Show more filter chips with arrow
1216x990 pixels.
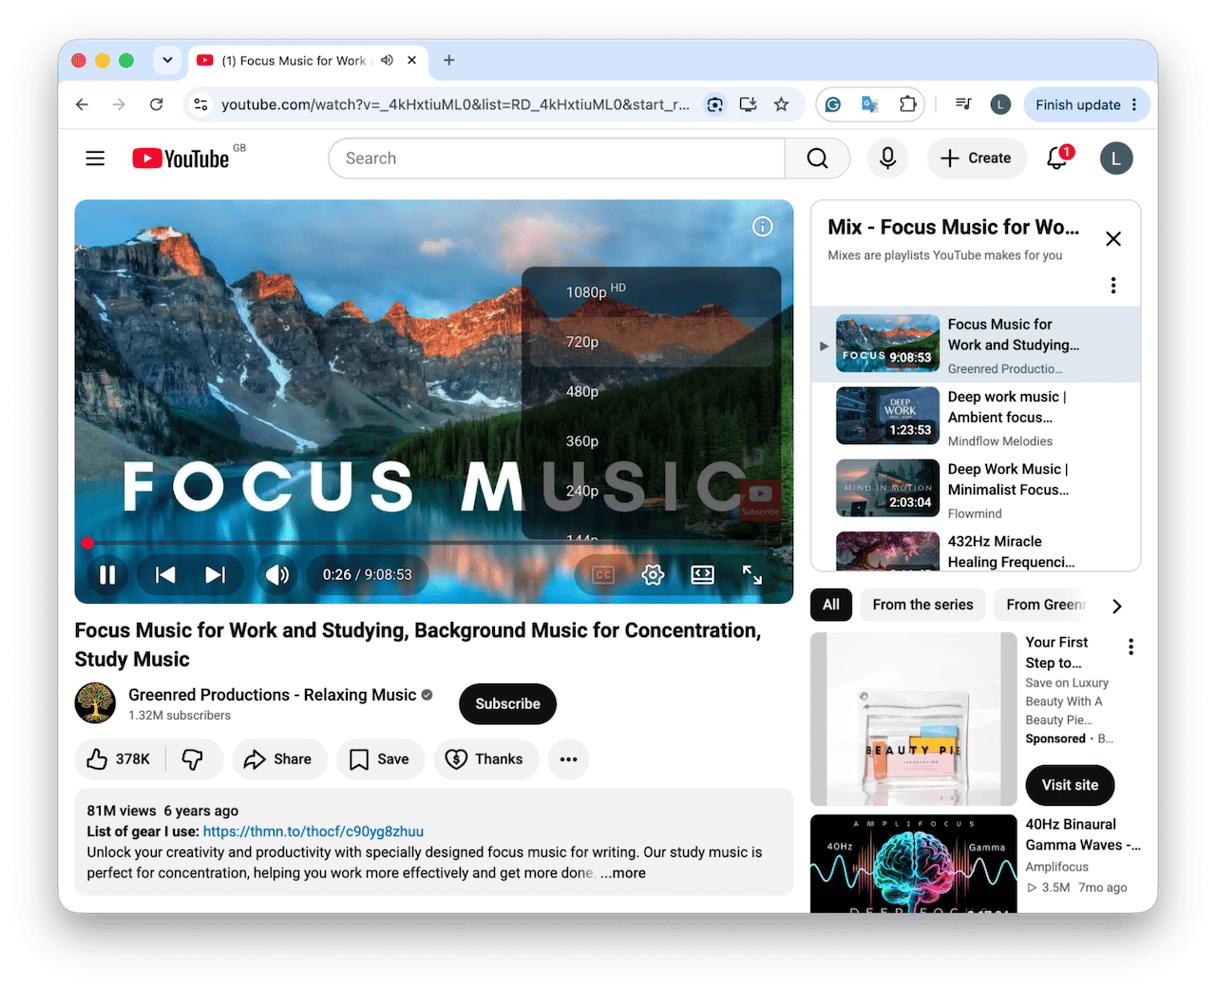pos(1117,606)
